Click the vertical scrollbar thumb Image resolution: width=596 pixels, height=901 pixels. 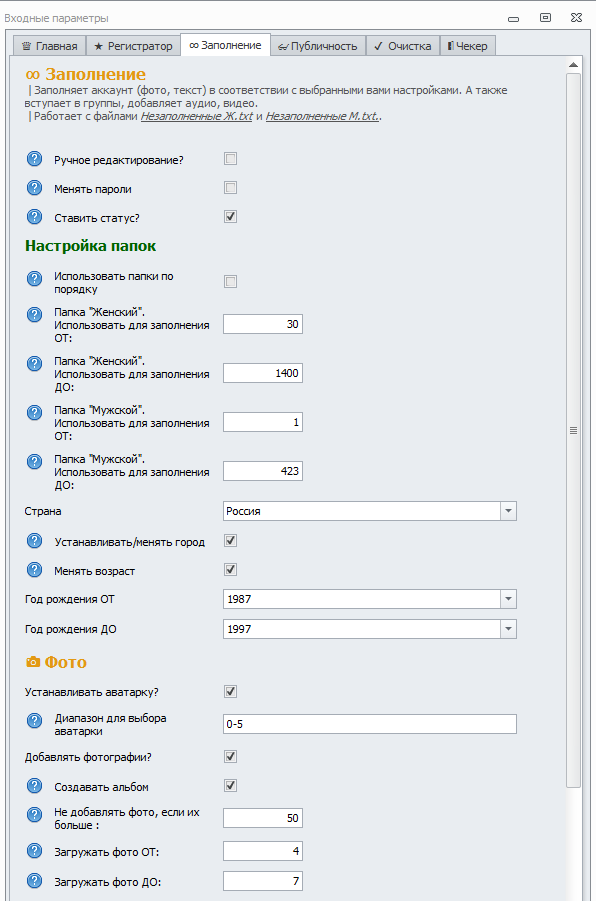pyautogui.click(x=573, y=430)
